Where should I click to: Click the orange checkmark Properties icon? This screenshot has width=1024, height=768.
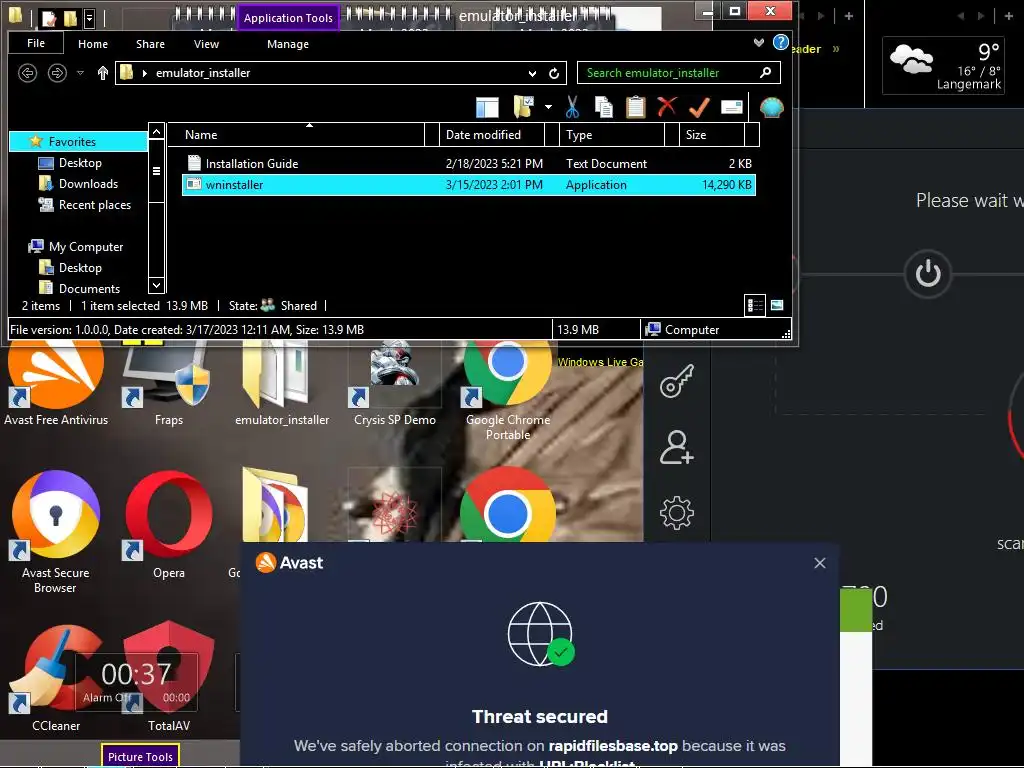pos(699,106)
